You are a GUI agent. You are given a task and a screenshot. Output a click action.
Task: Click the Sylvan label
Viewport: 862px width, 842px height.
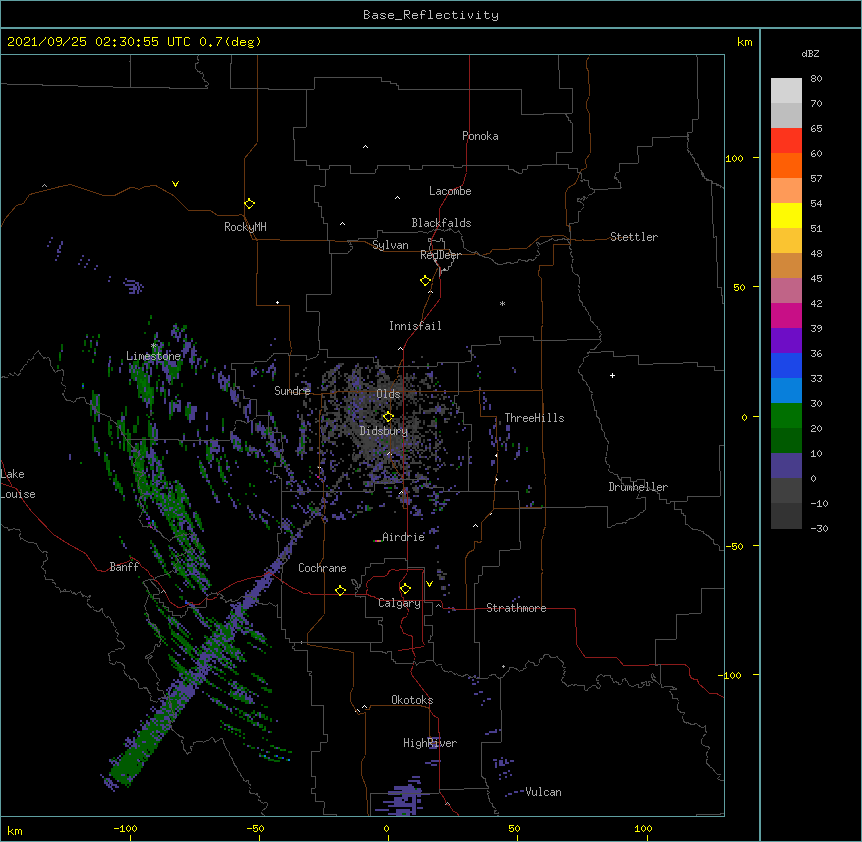(x=390, y=245)
